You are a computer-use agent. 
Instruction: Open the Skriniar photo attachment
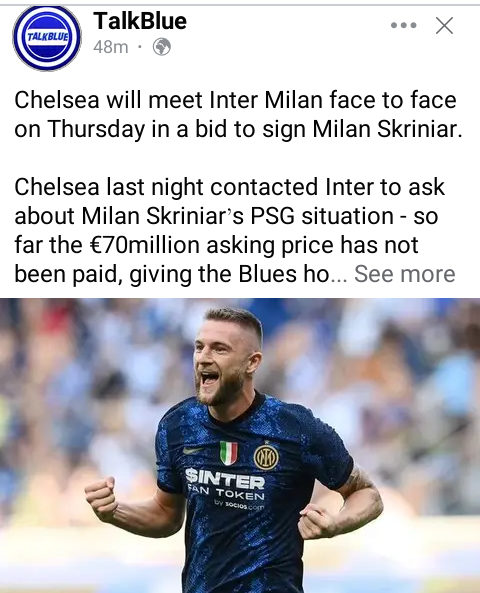(x=240, y=446)
